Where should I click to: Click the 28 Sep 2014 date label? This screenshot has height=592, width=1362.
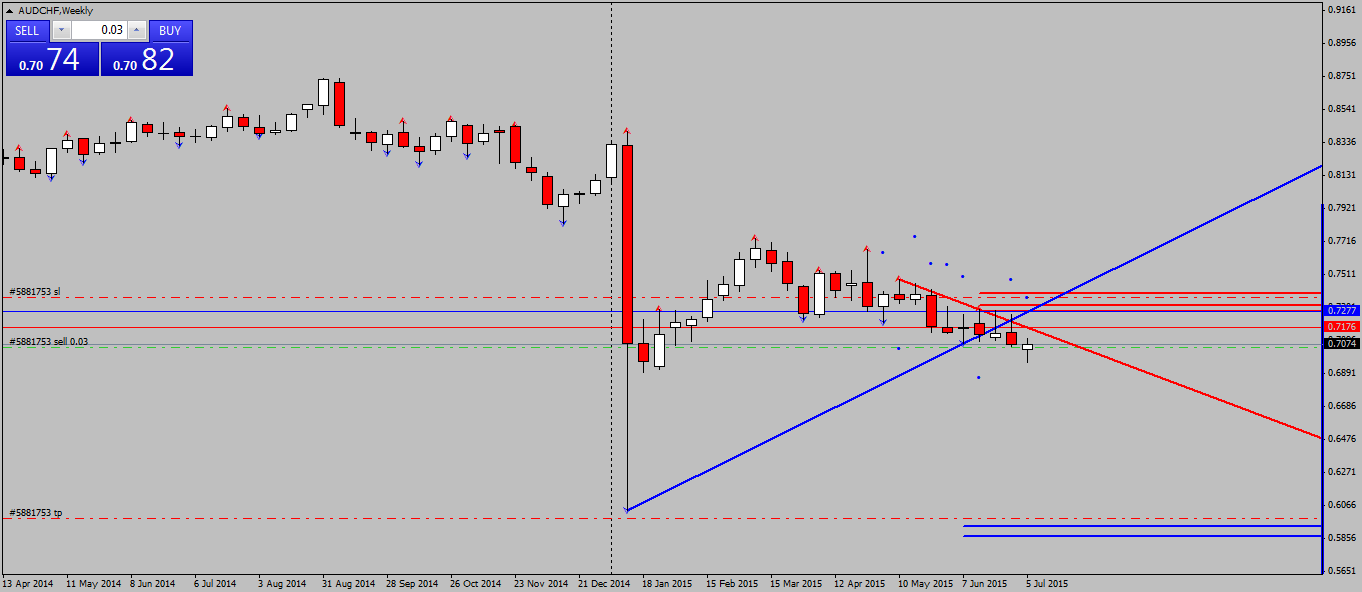[x=412, y=584]
